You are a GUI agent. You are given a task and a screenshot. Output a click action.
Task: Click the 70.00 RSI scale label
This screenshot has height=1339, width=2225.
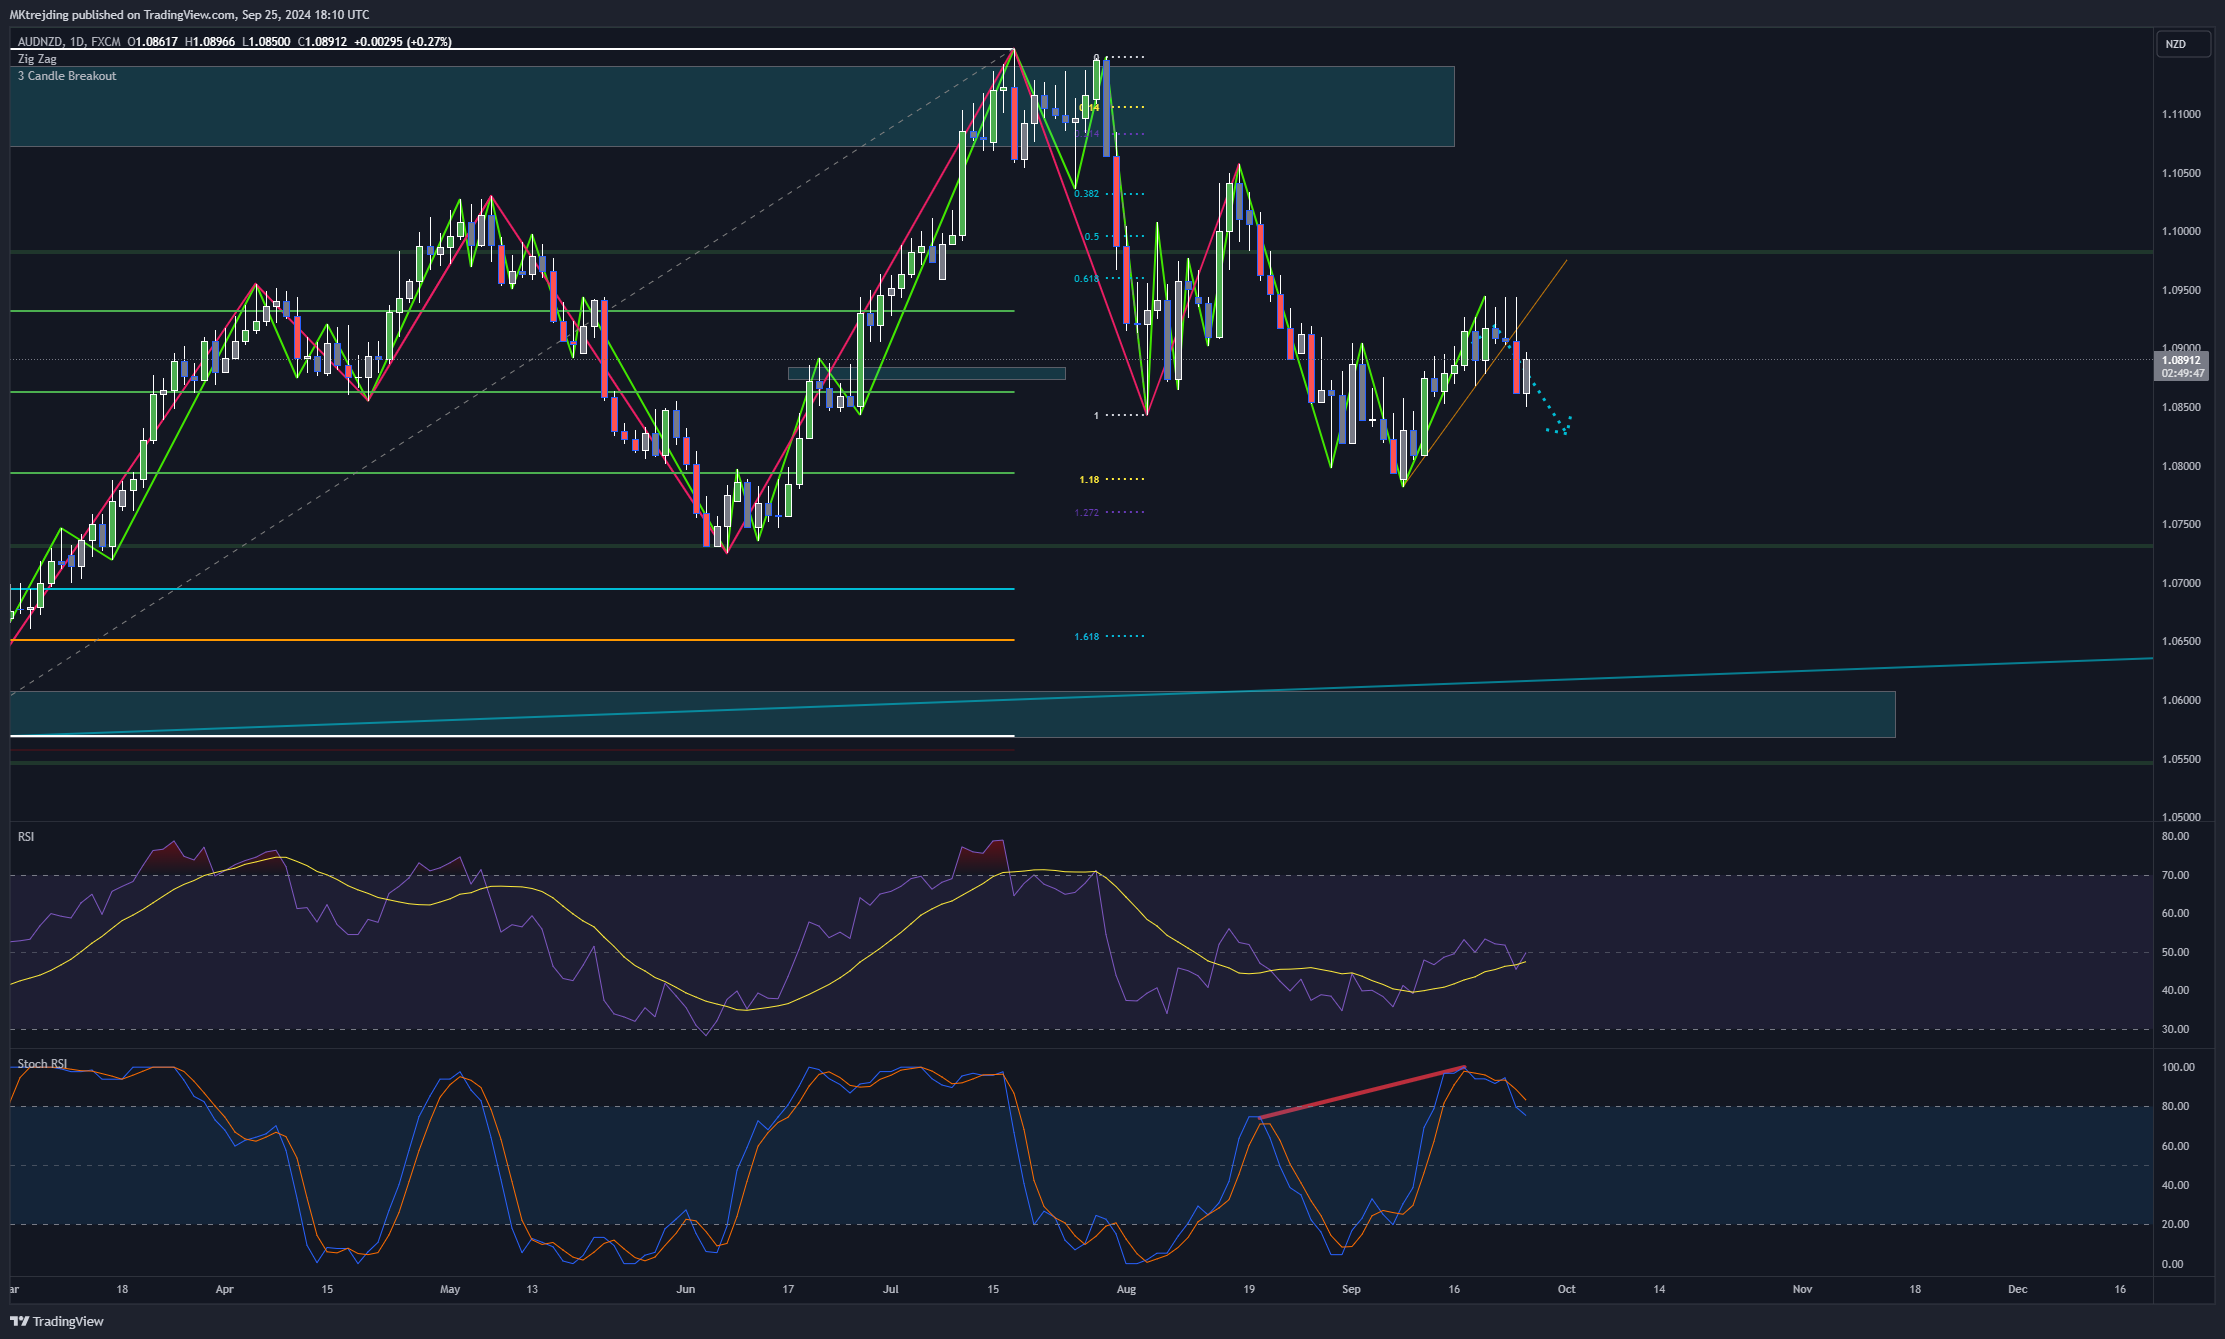2175,875
